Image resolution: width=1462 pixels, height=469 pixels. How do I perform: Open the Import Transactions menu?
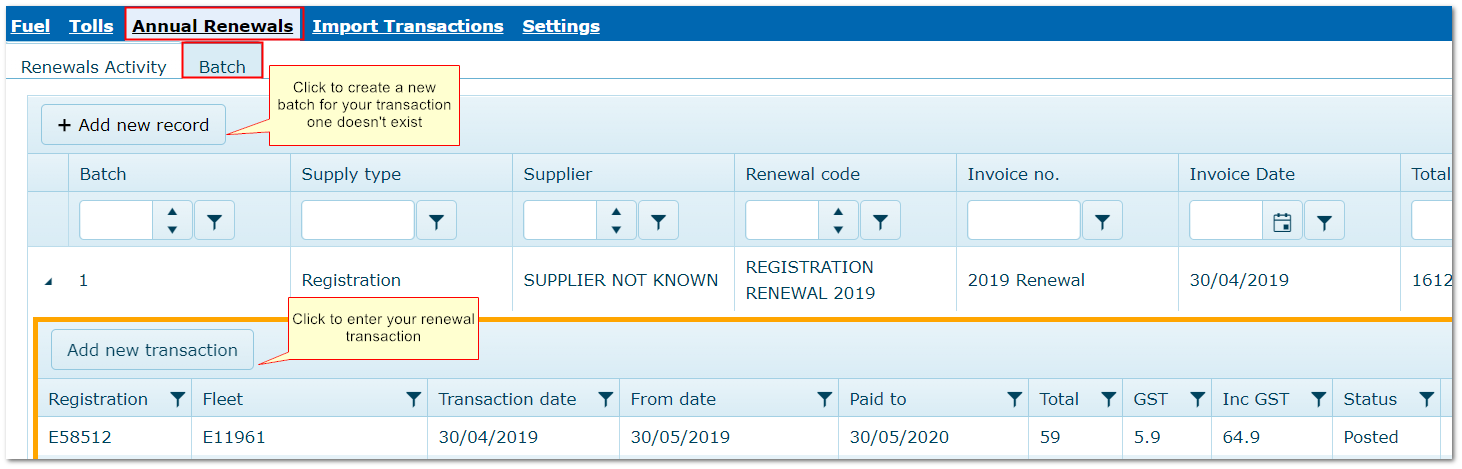(x=407, y=26)
